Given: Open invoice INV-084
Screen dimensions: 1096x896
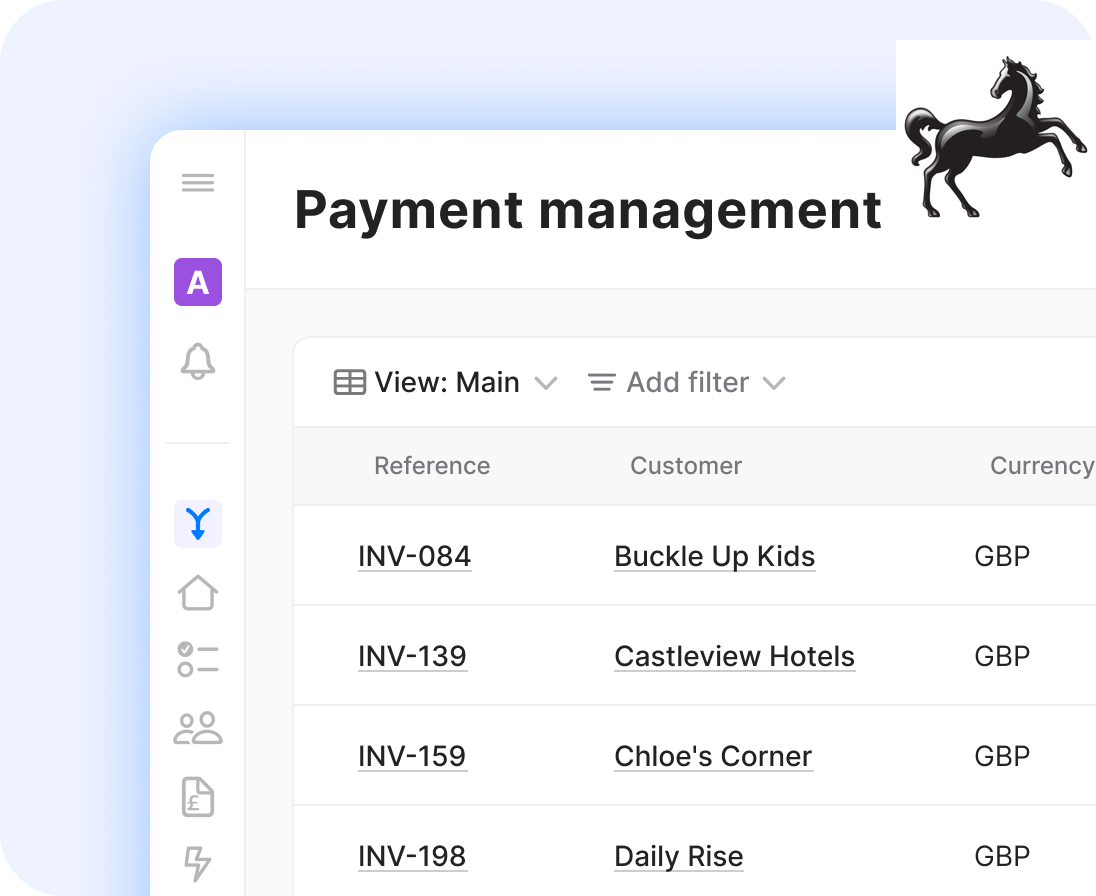Looking at the screenshot, I should coord(414,556).
